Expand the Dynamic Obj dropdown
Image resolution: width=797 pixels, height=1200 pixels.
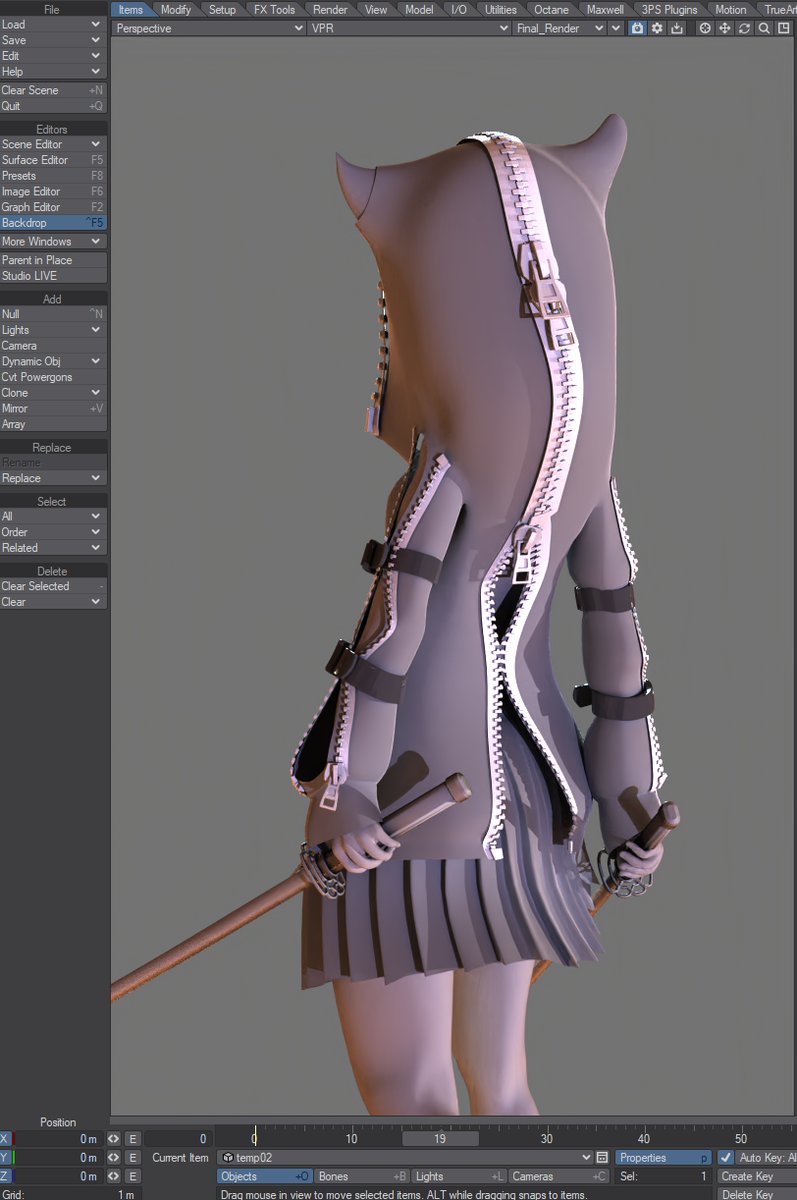(x=53, y=361)
